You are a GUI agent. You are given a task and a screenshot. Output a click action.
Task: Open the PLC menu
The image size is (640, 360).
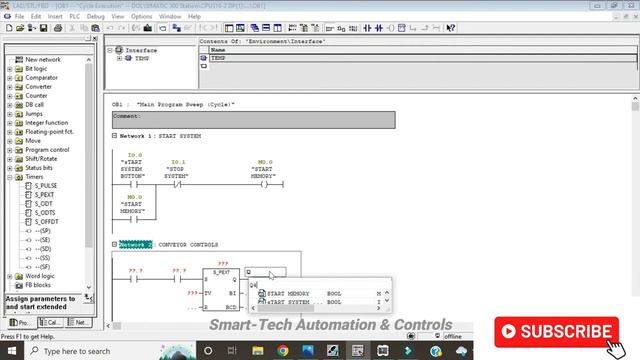click(74, 17)
